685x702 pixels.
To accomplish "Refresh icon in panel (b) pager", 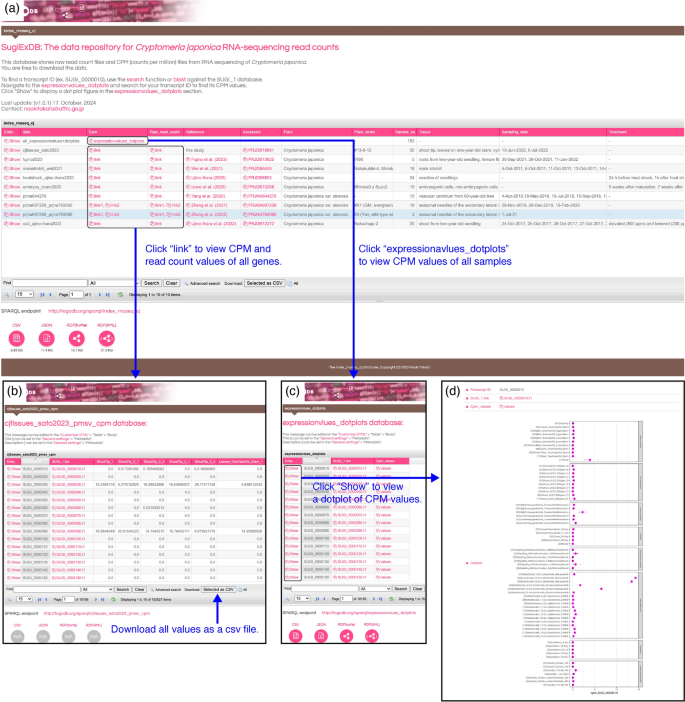I will 113,599.
